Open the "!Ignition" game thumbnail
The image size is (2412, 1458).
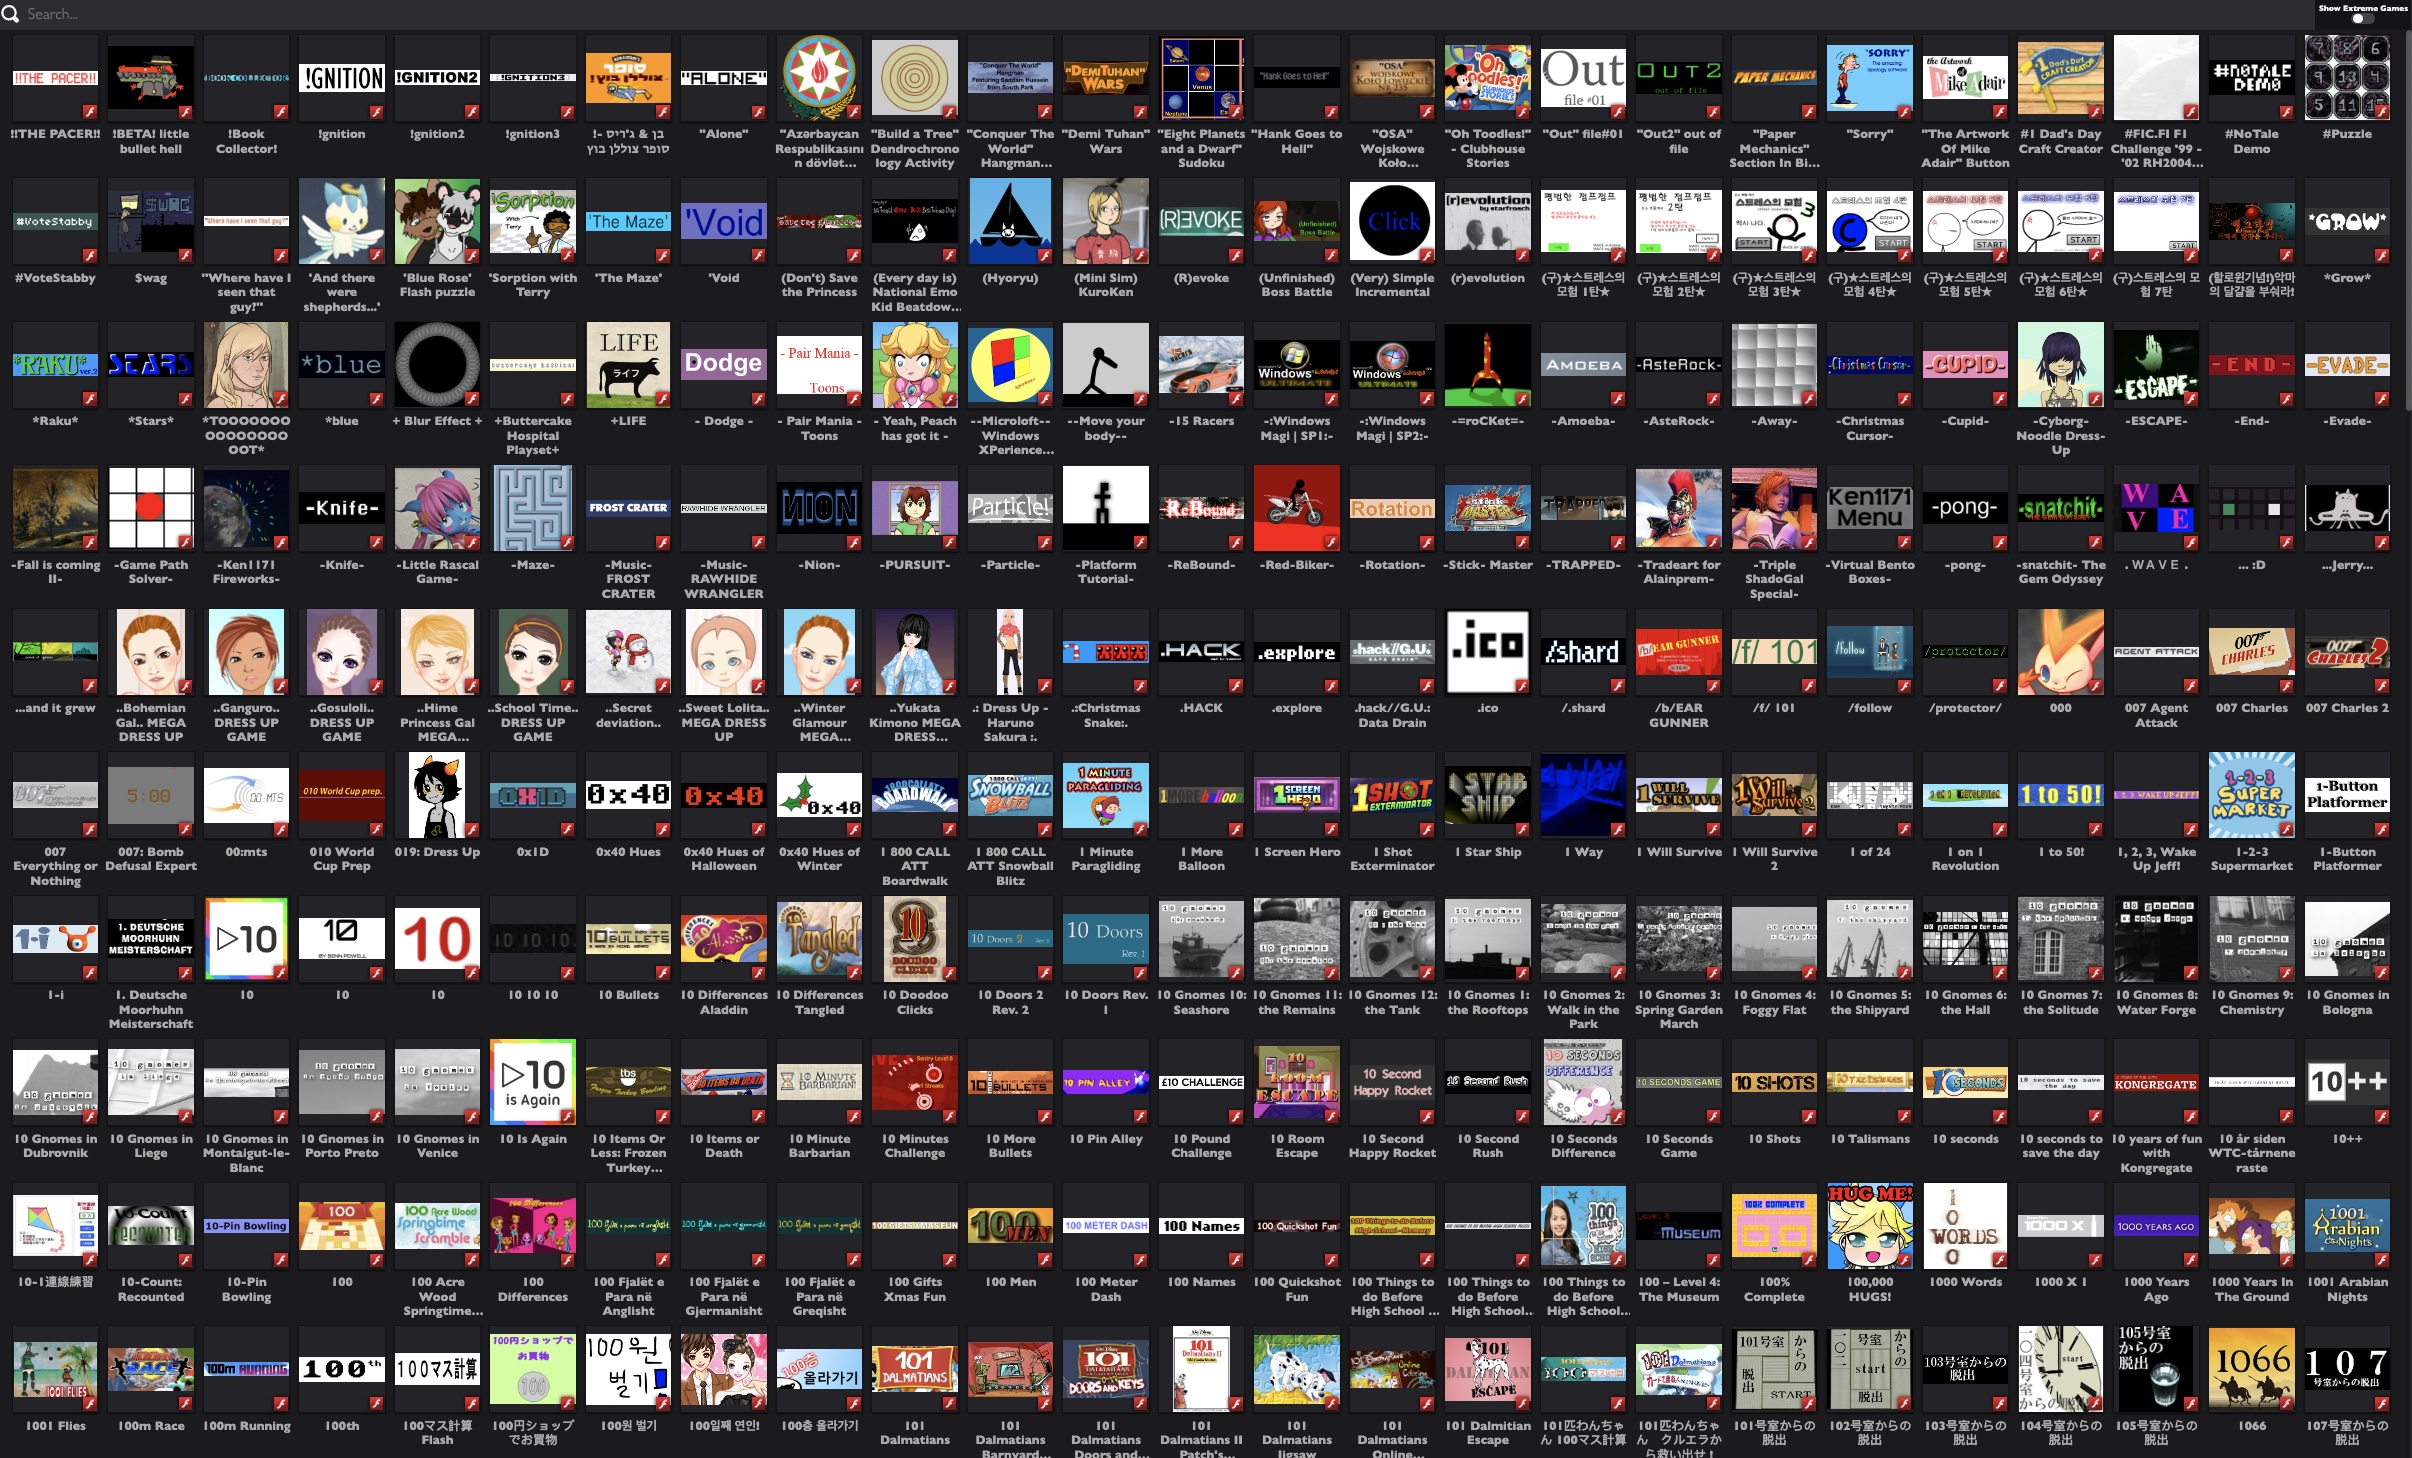coord(341,78)
